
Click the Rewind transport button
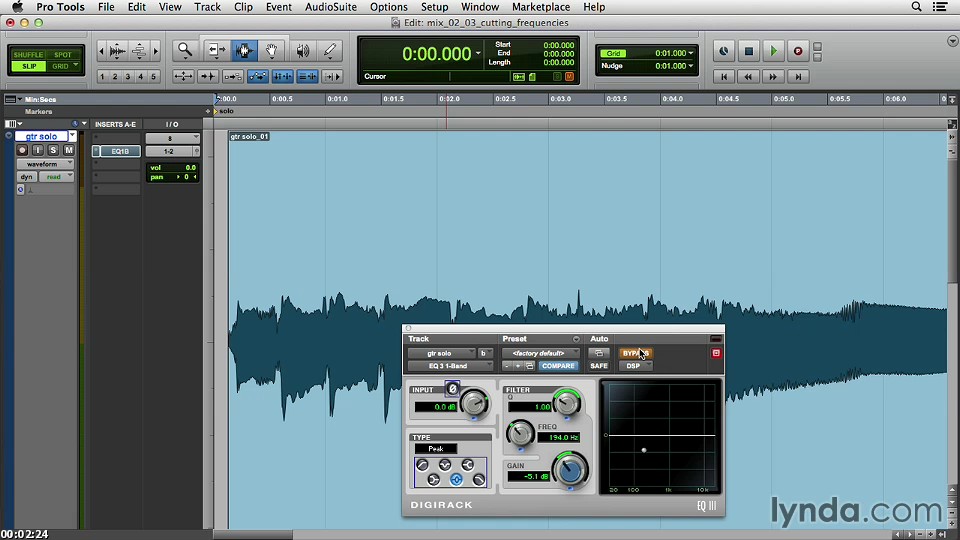tap(748, 77)
